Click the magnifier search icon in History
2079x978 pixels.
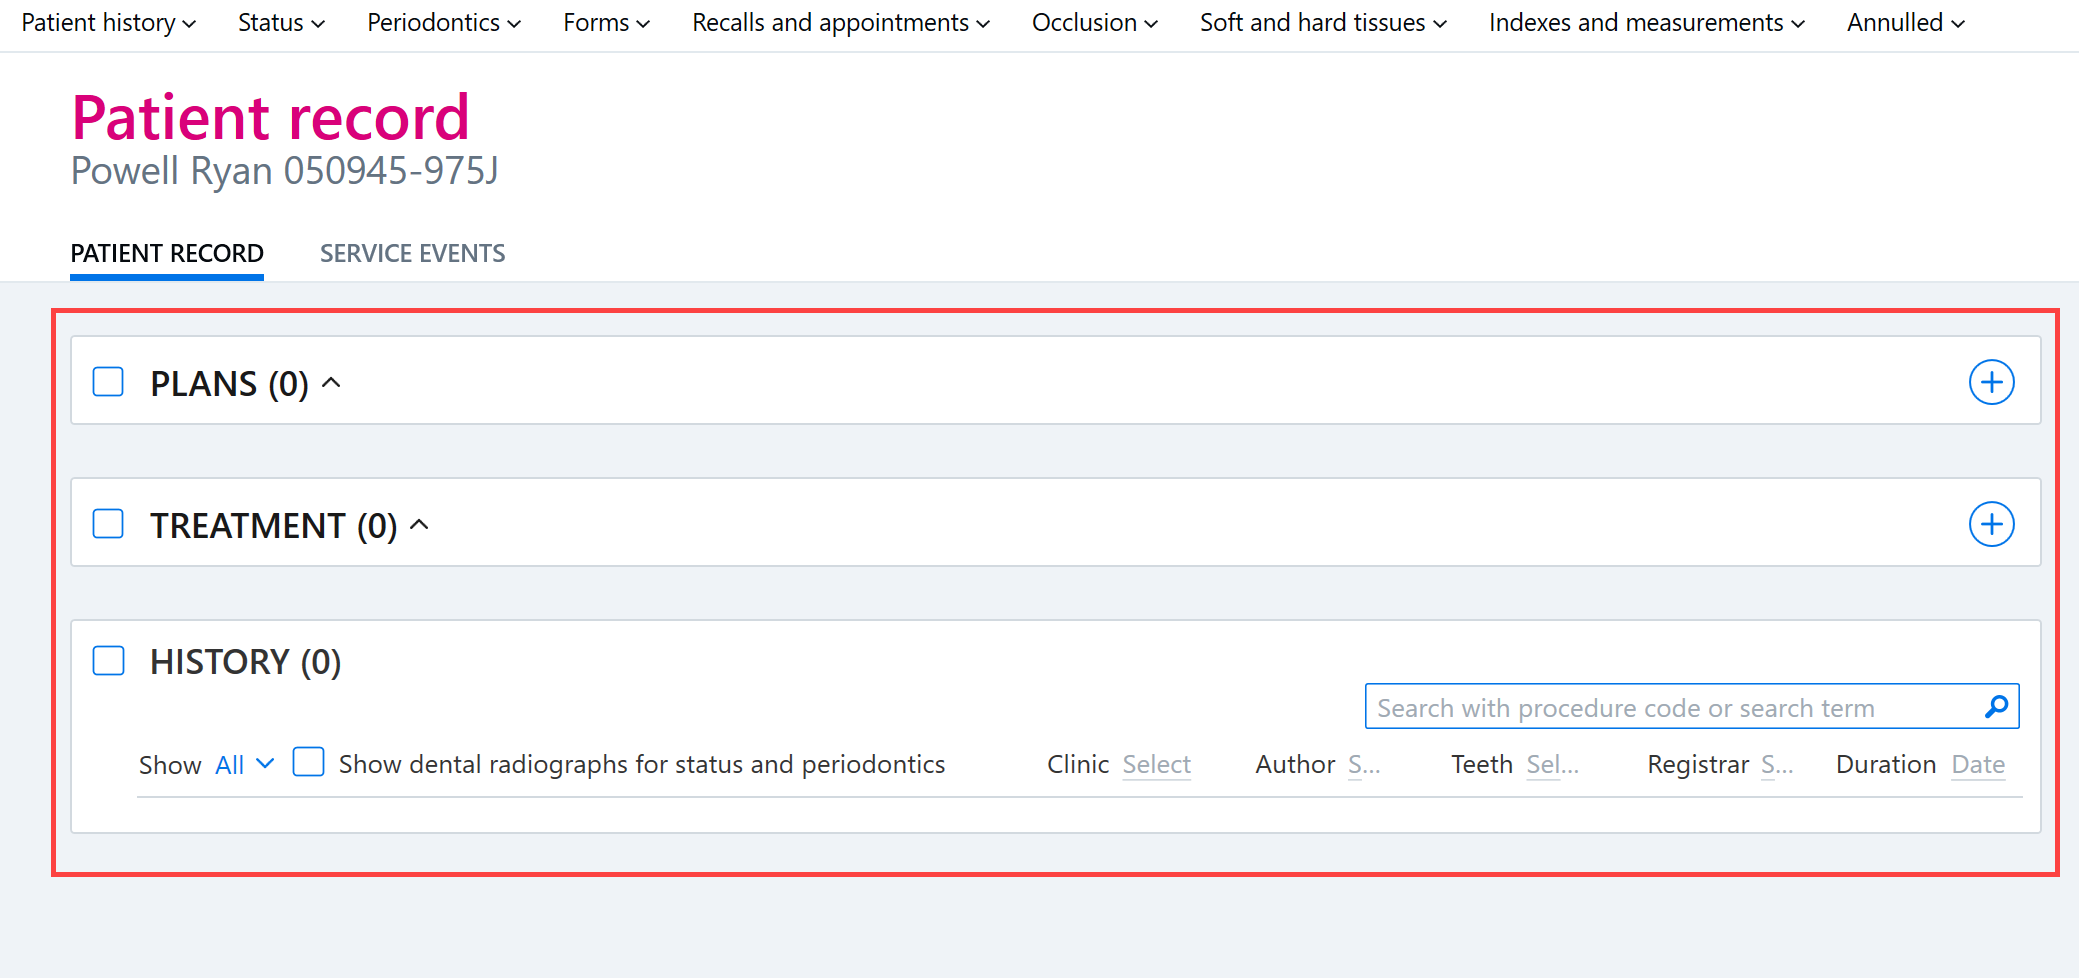click(1996, 707)
